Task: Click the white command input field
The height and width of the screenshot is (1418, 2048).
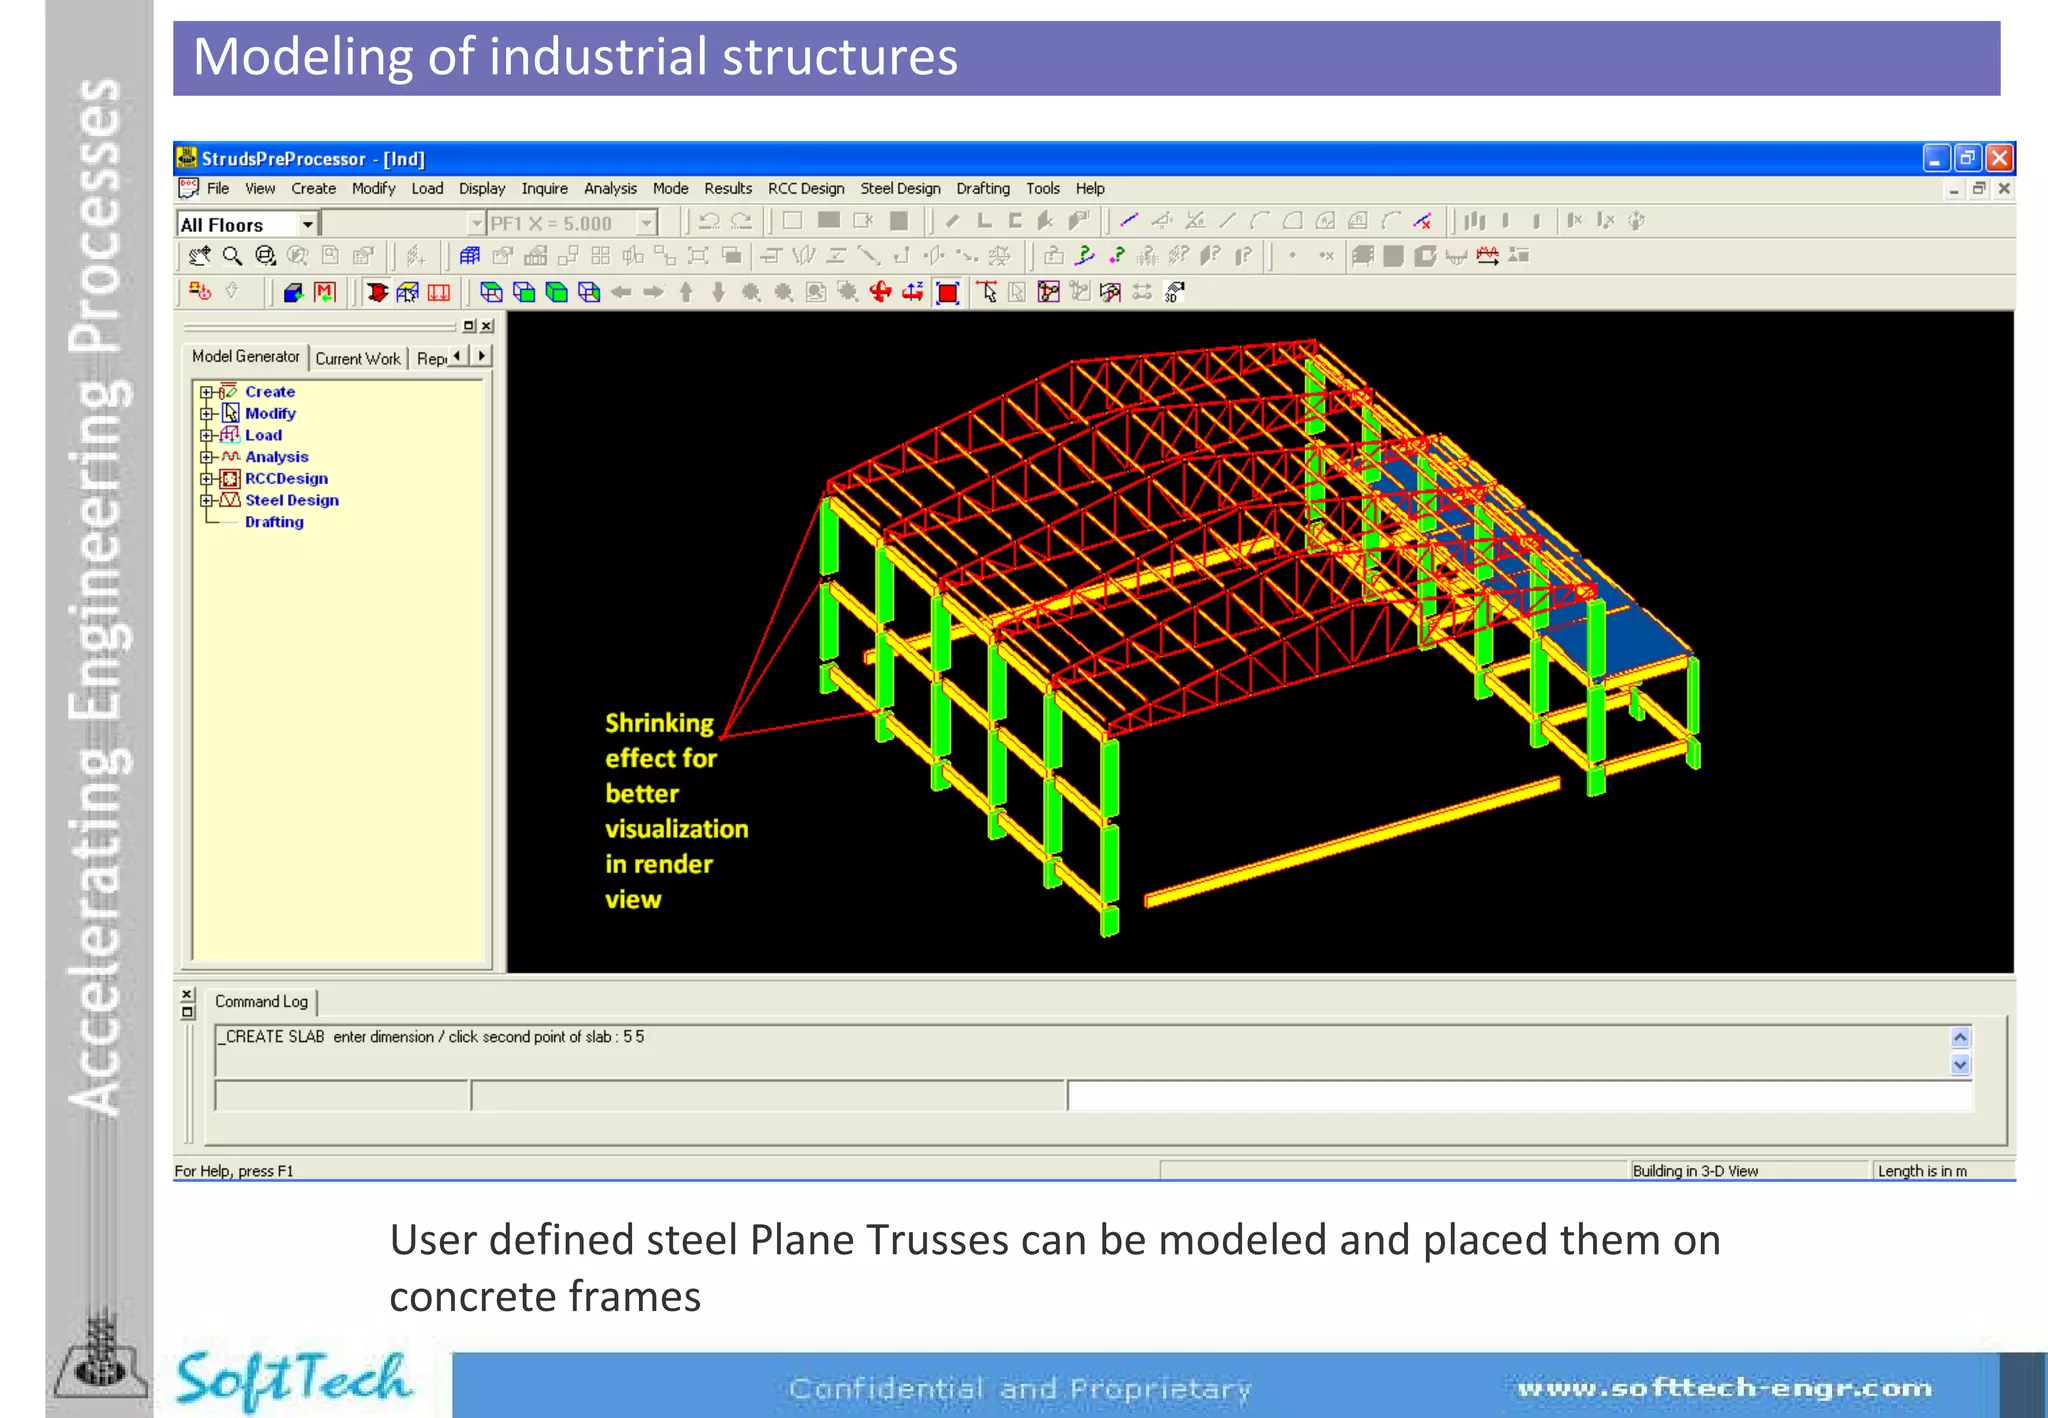Action: click(x=1519, y=1096)
